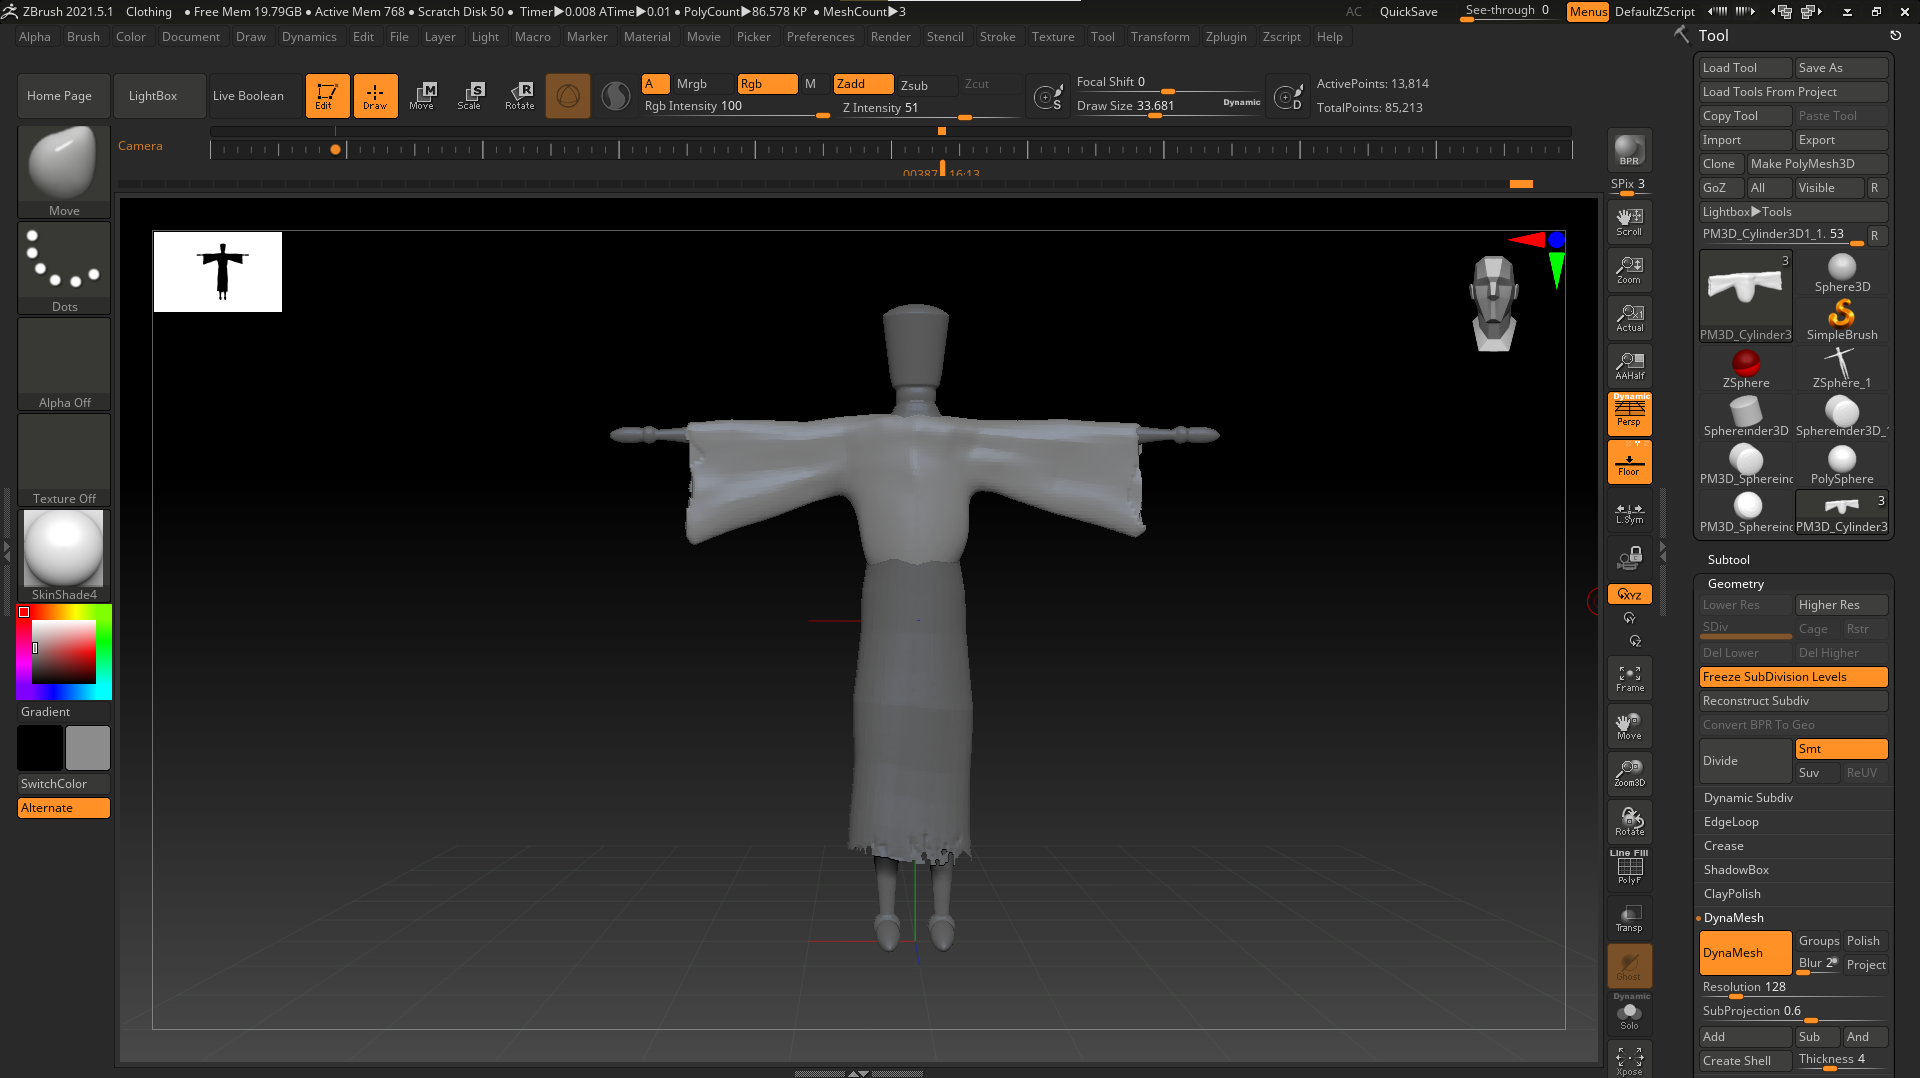Select the Scale transform tool
Image resolution: width=1920 pixels, height=1078 pixels.
470,95
